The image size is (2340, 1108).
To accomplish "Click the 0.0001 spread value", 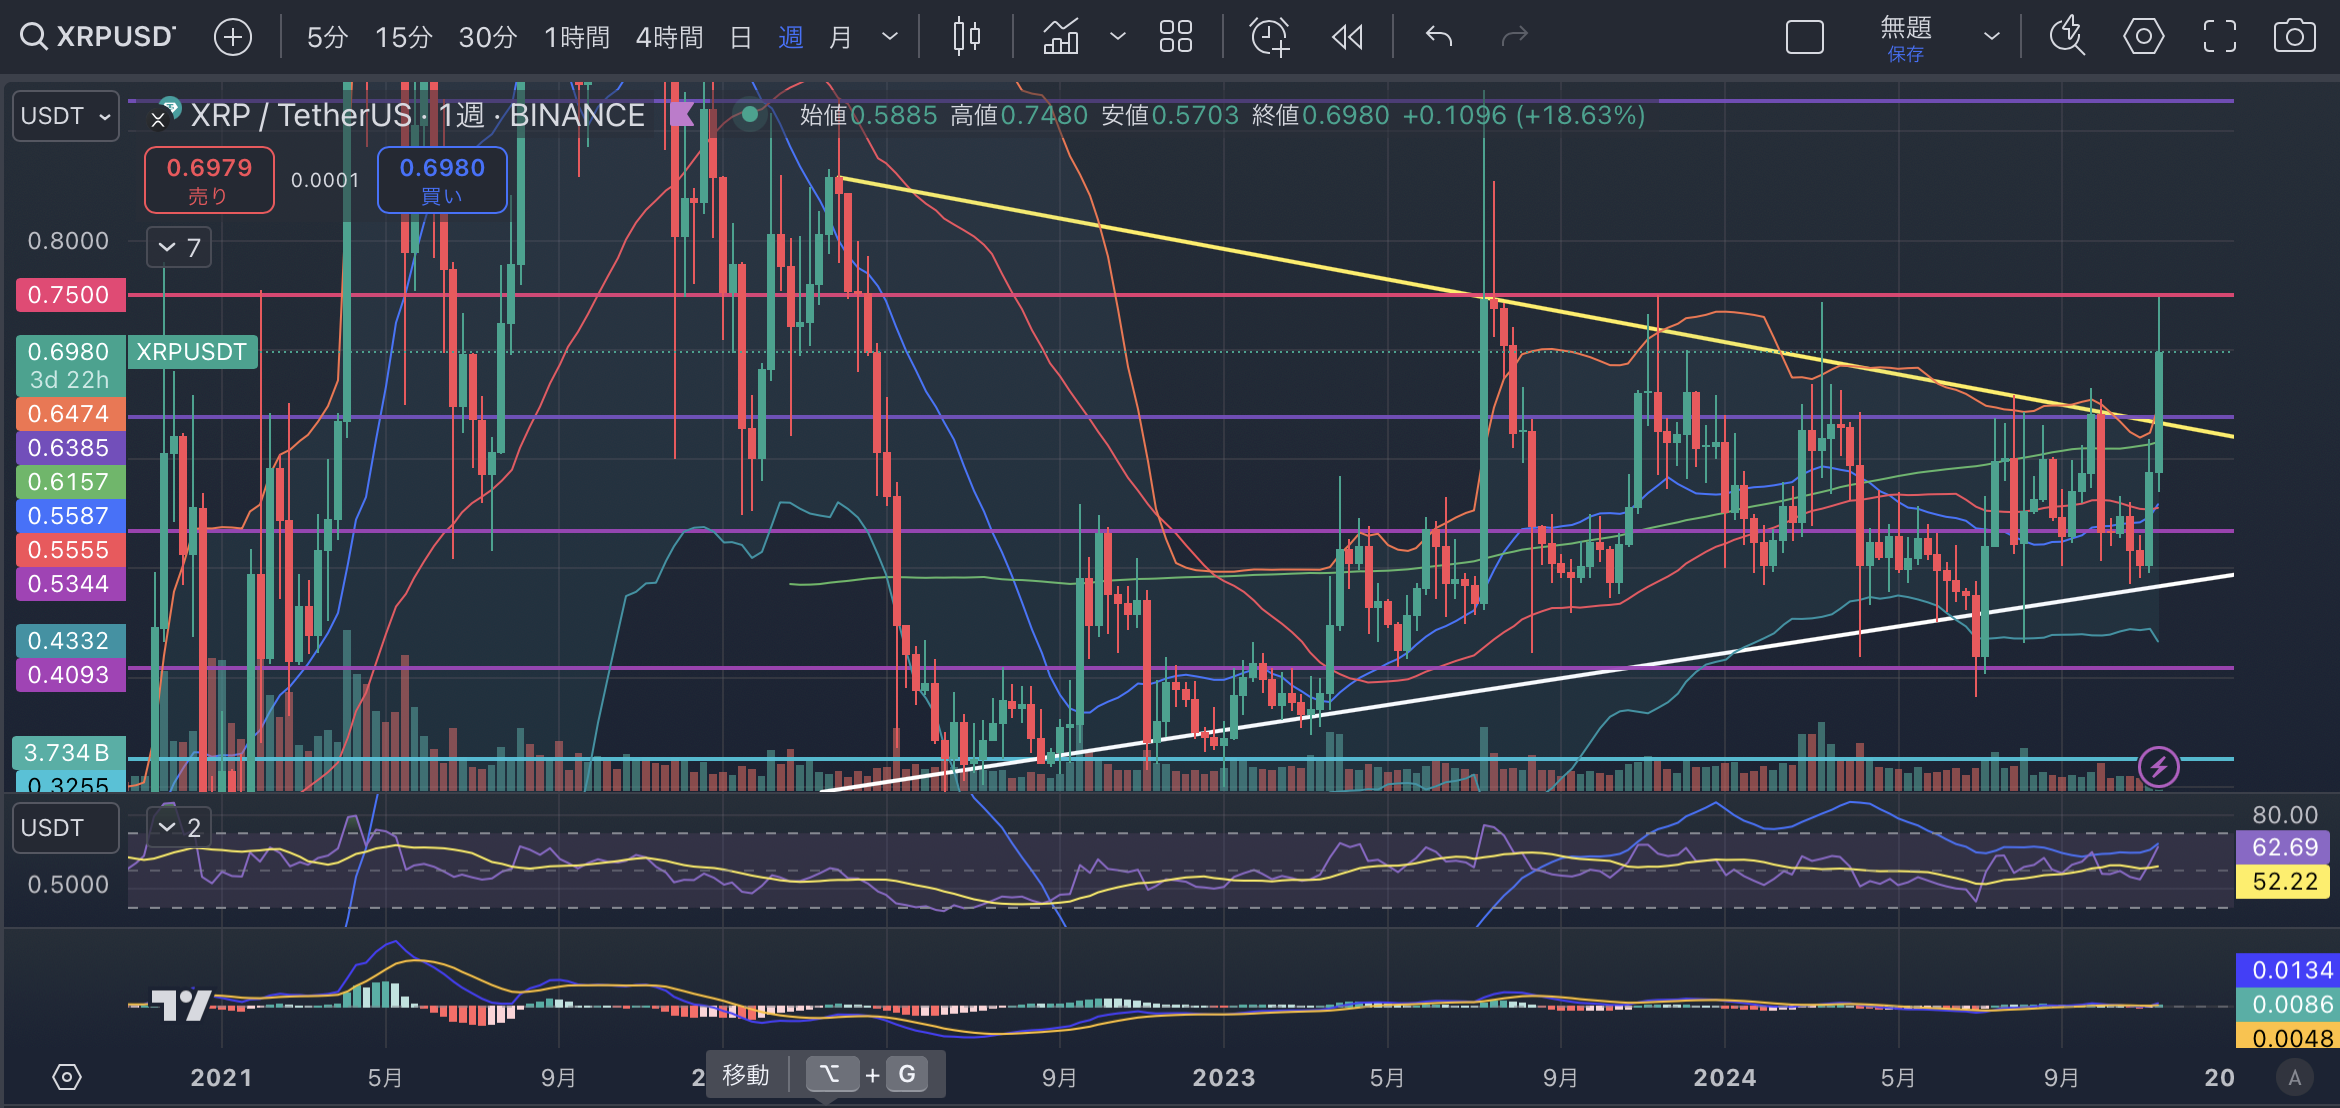I will [325, 180].
